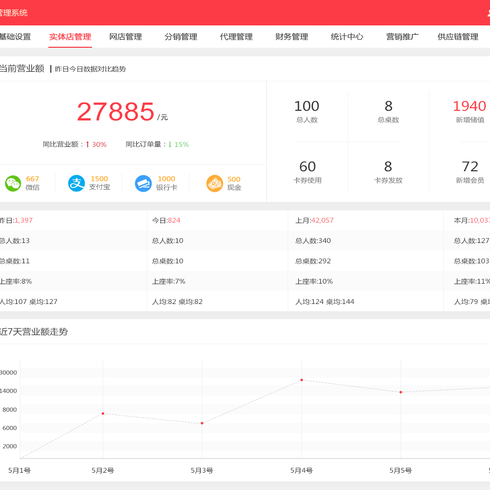
Task: Click the 500 现金 amount
Action: (234, 179)
